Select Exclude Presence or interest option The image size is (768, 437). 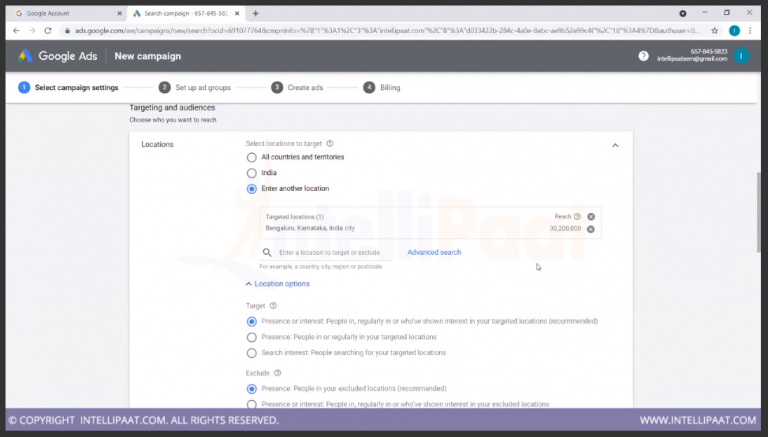tap(252, 404)
